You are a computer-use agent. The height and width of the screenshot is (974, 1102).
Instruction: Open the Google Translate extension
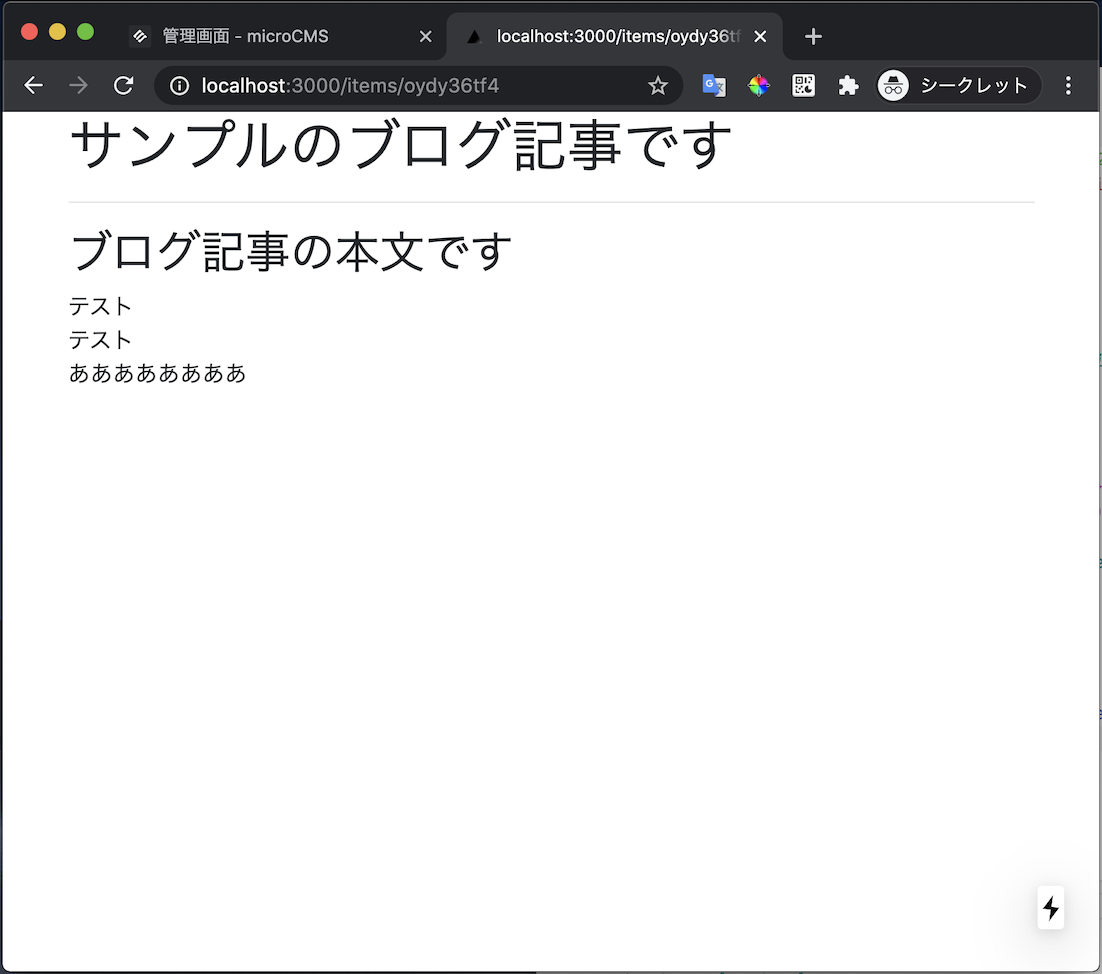[x=714, y=86]
